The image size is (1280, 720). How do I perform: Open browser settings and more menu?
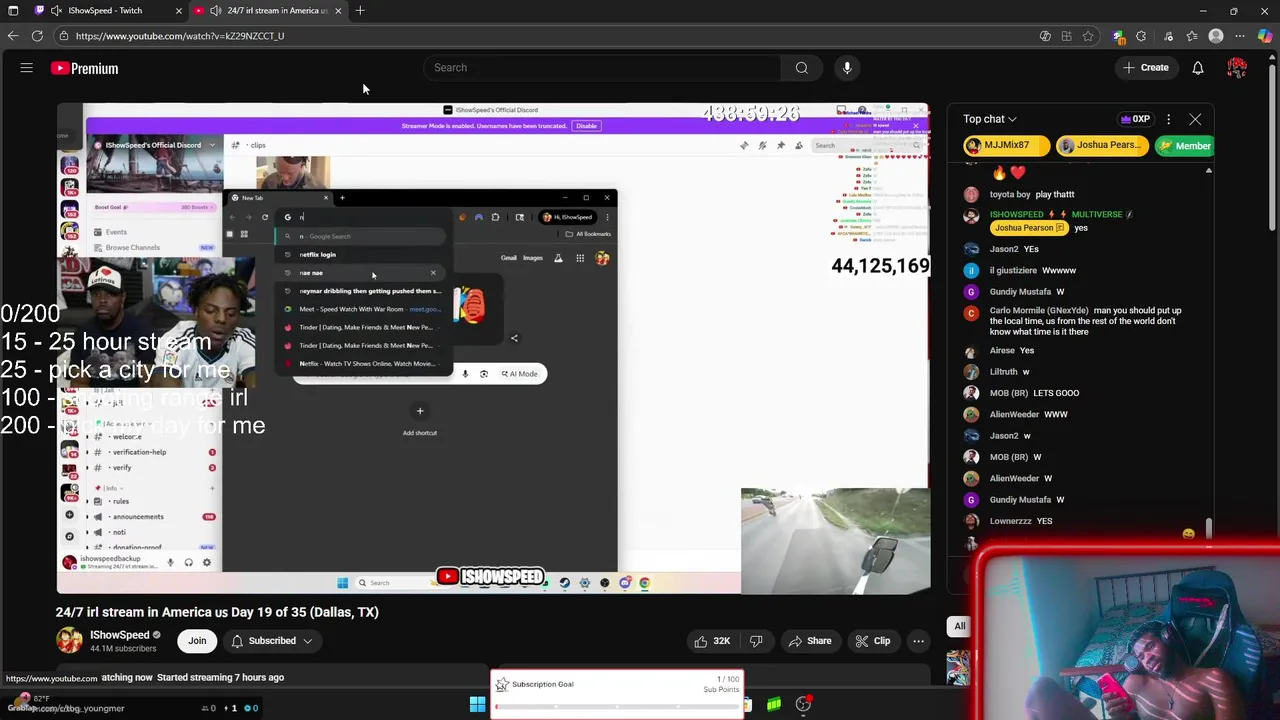1241,36
